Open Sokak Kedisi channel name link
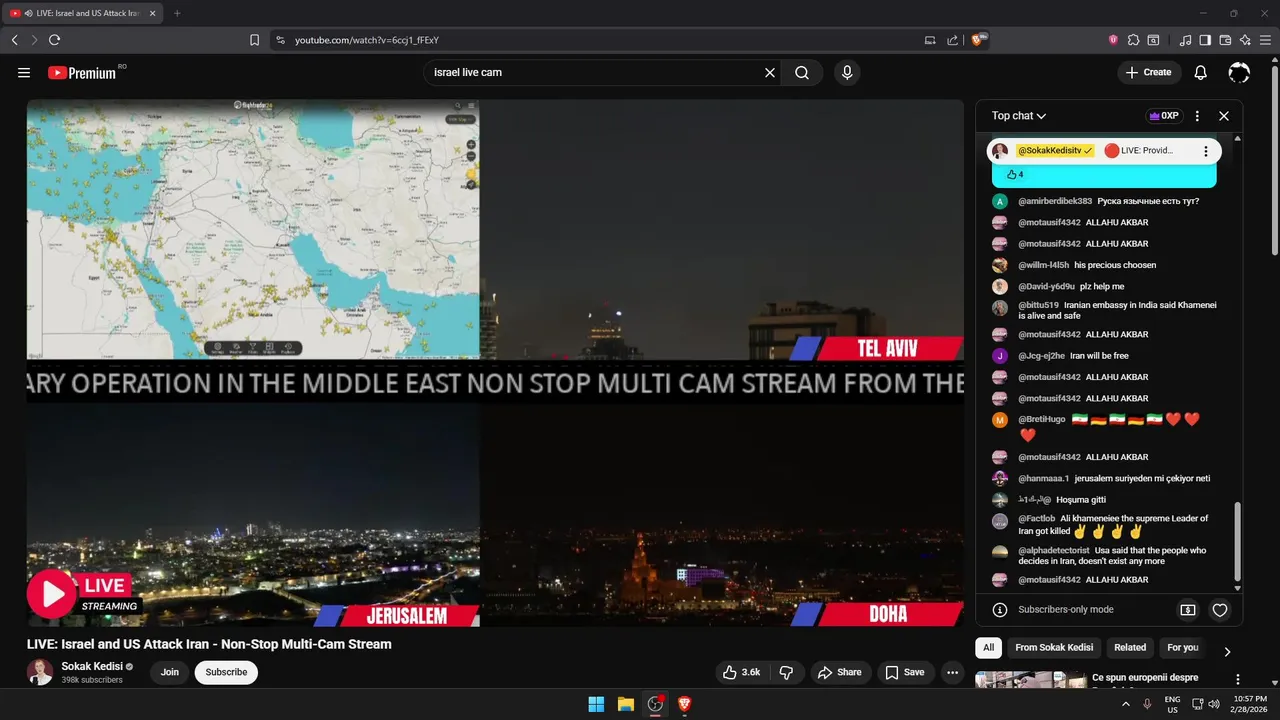This screenshot has height=720, width=1280. [91, 667]
